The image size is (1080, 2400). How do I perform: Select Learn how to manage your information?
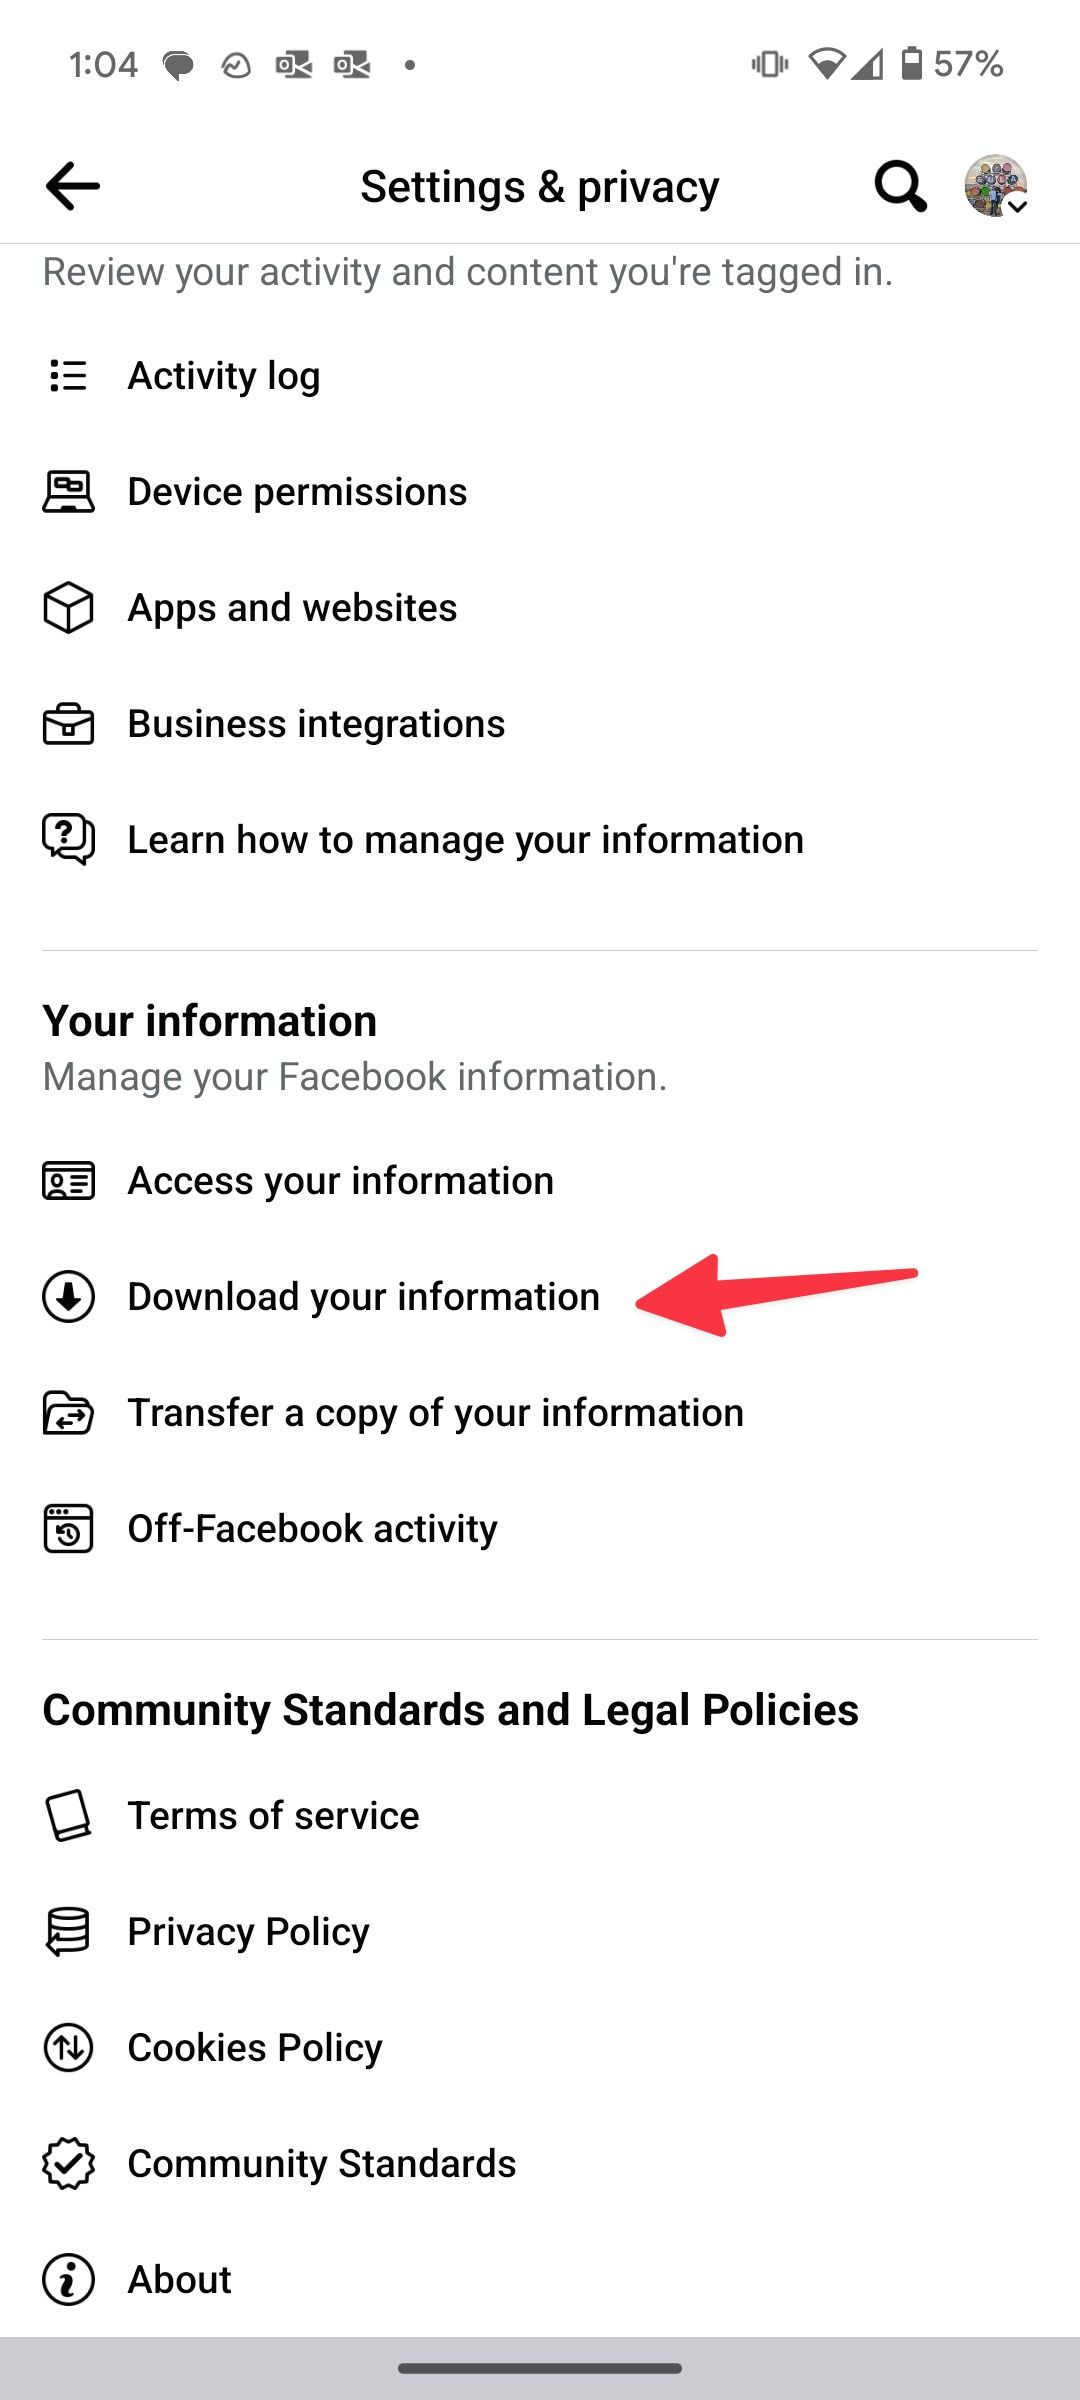465,840
